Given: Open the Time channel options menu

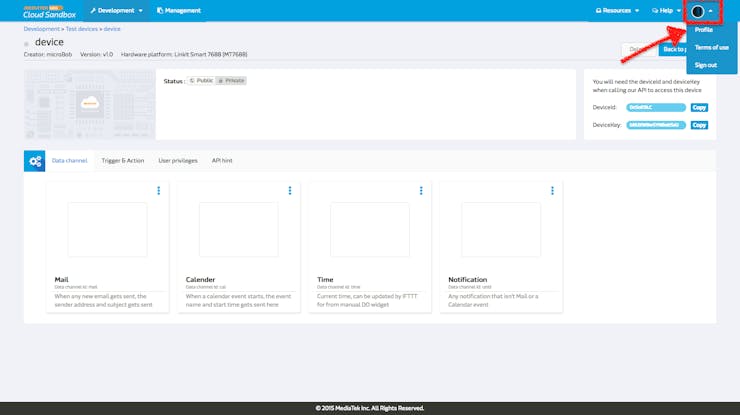Looking at the screenshot, I should [421, 190].
